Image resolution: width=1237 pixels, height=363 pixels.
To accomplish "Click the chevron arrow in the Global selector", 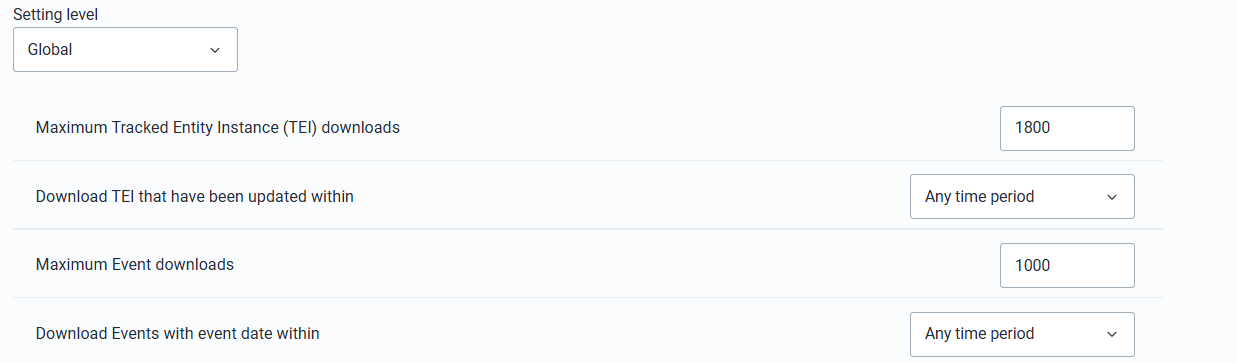I will coord(215,50).
